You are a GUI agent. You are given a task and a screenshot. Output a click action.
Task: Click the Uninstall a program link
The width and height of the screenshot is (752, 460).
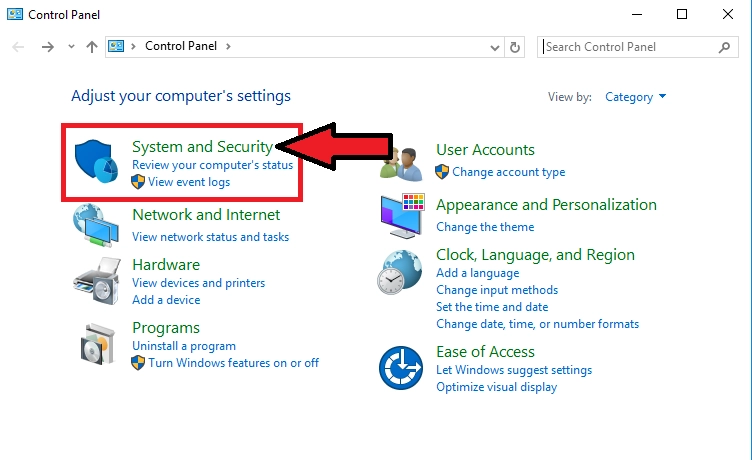click(x=183, y=346)
